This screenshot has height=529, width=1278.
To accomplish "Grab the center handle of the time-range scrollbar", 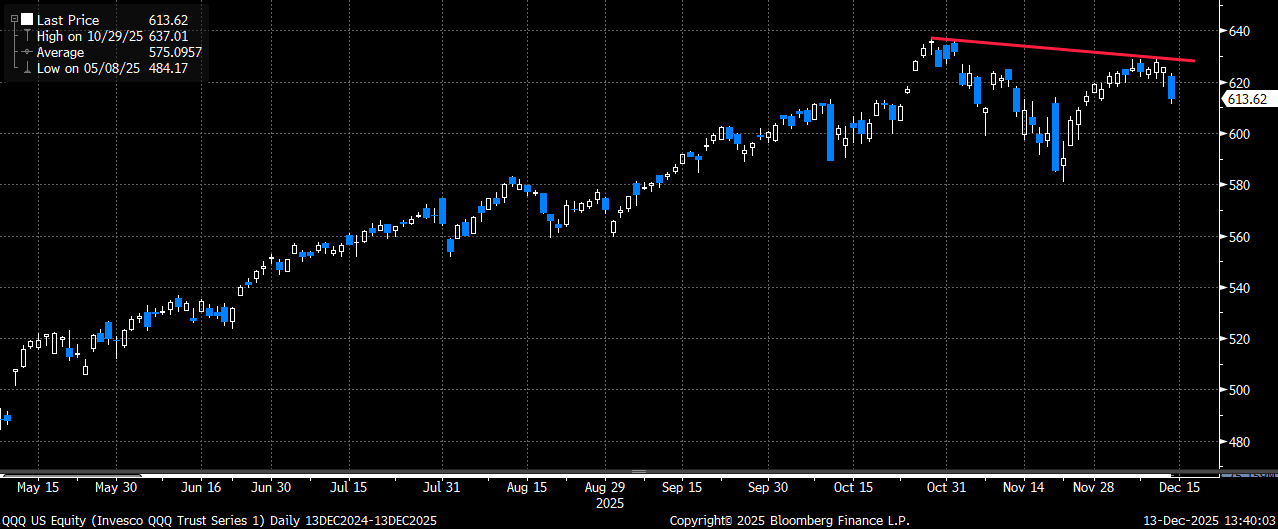I will tap(638, 470).
